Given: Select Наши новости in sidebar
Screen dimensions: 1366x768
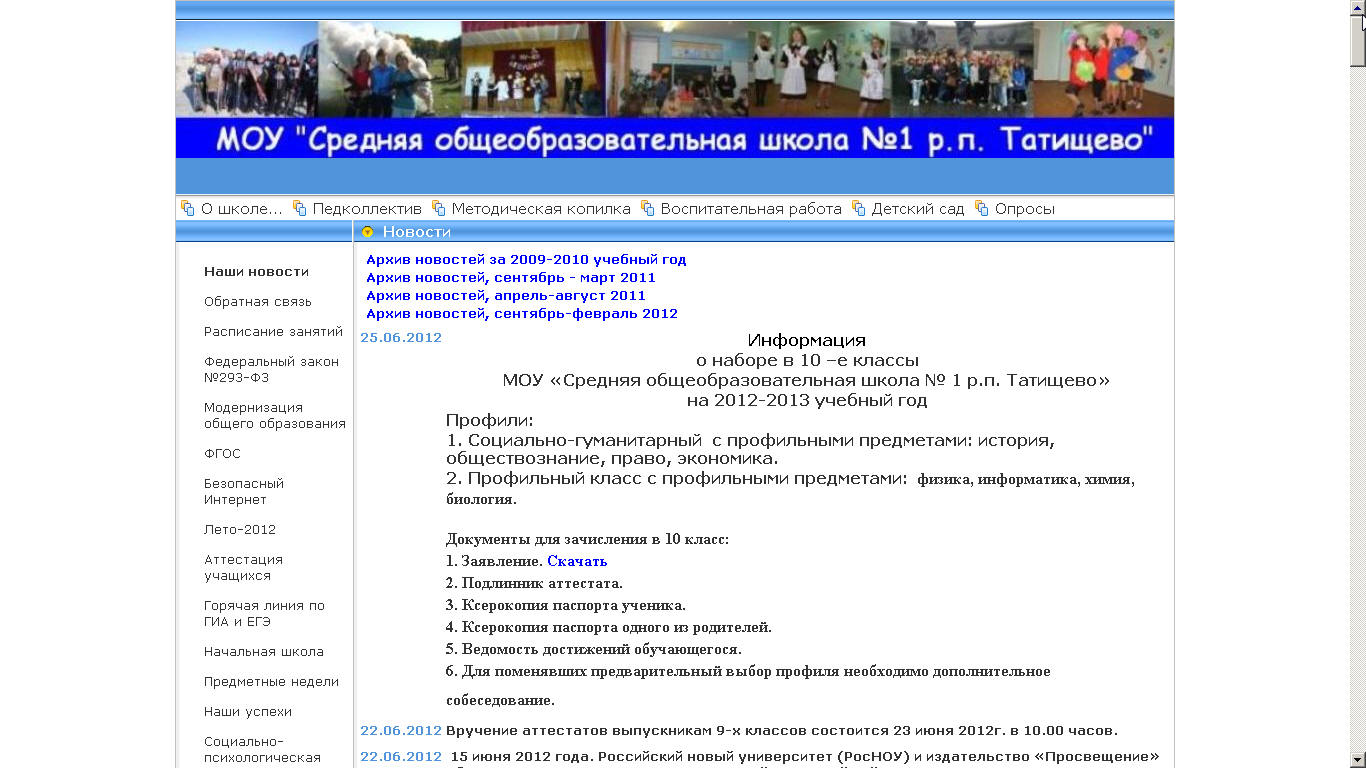Looking at the screenshot, I should tap(256, 271).
